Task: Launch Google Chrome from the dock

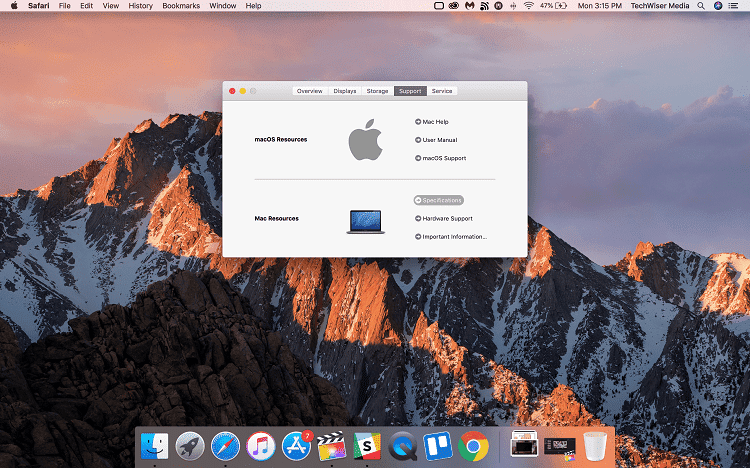Action: (474, 446)
